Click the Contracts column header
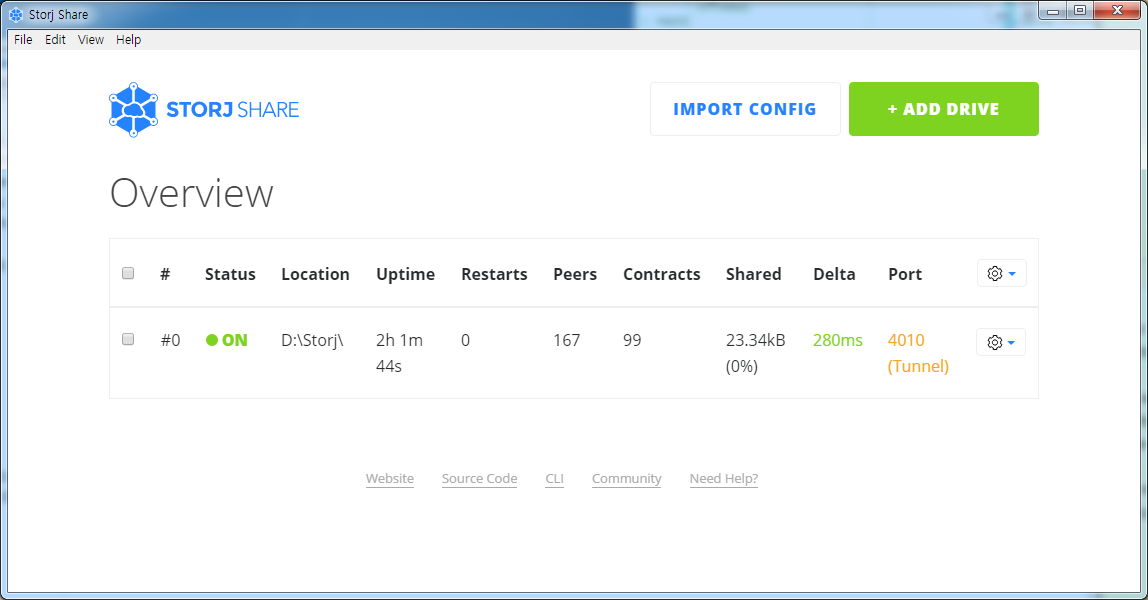Viewport: 1148px width, 600px height. click(x=662, y=274)
